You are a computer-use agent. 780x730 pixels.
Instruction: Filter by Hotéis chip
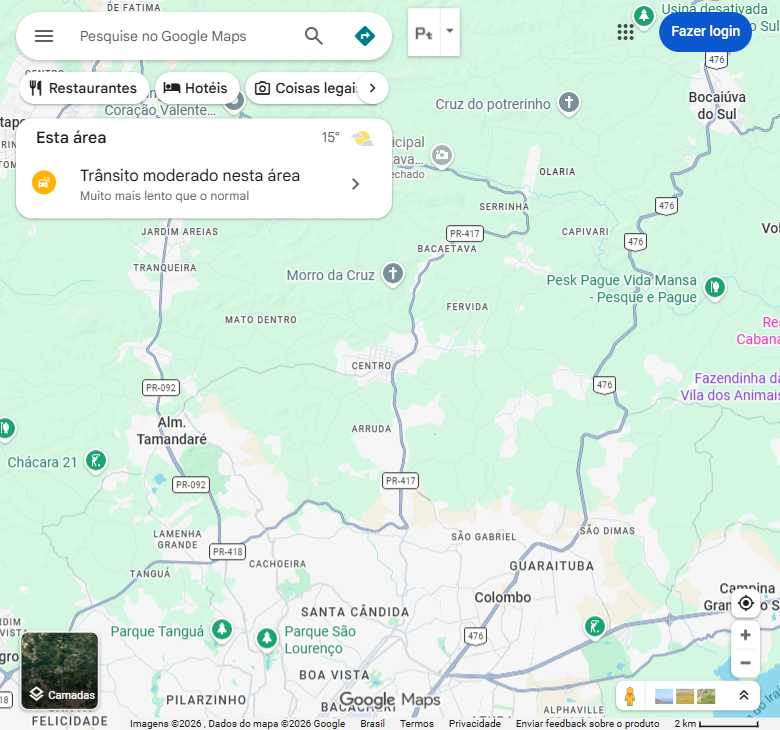[196, 89]
